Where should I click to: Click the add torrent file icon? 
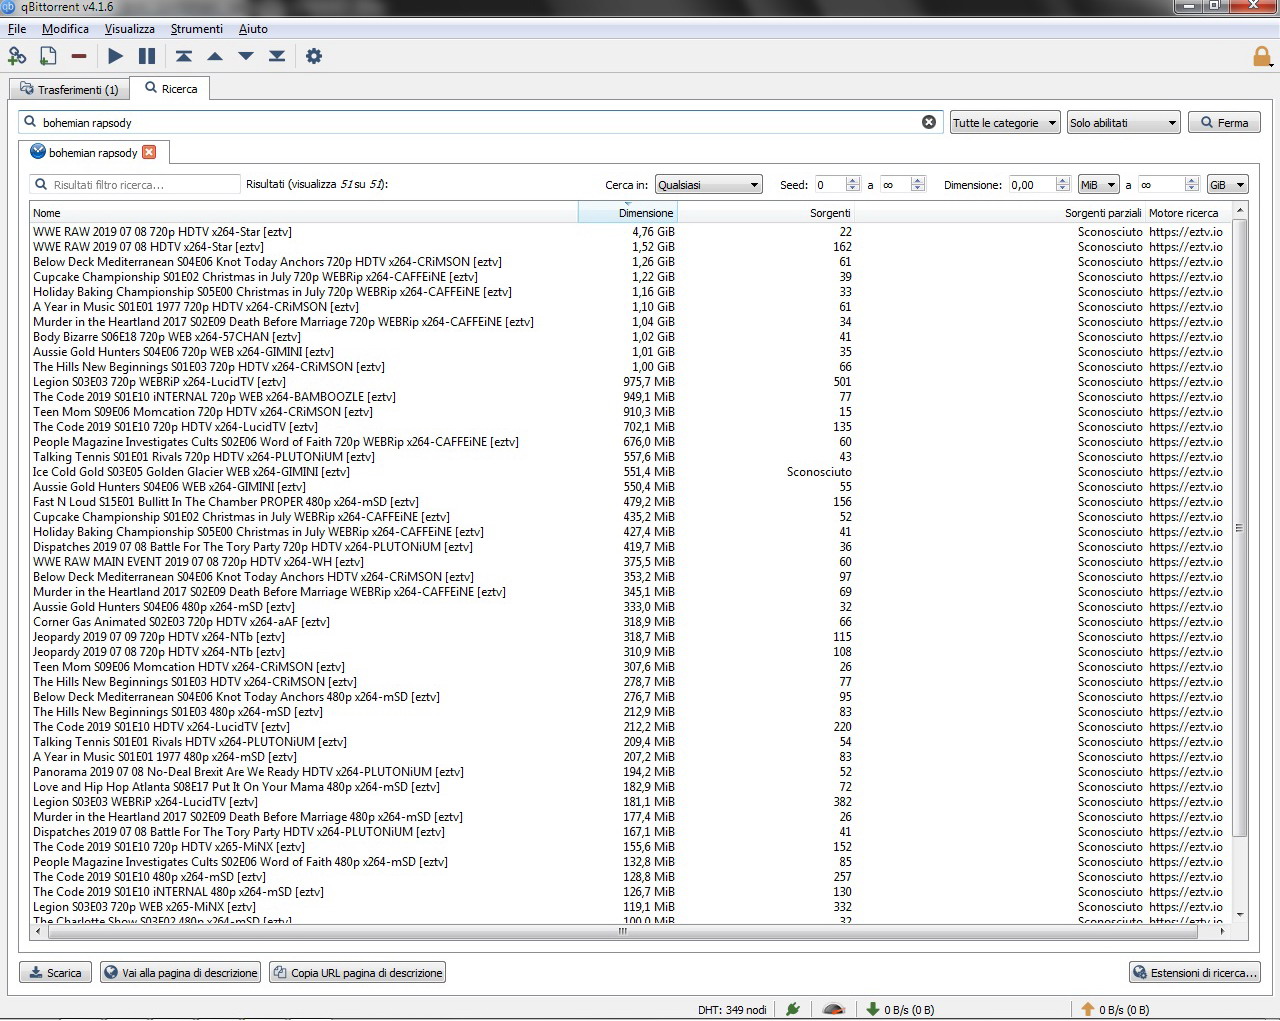48,56
